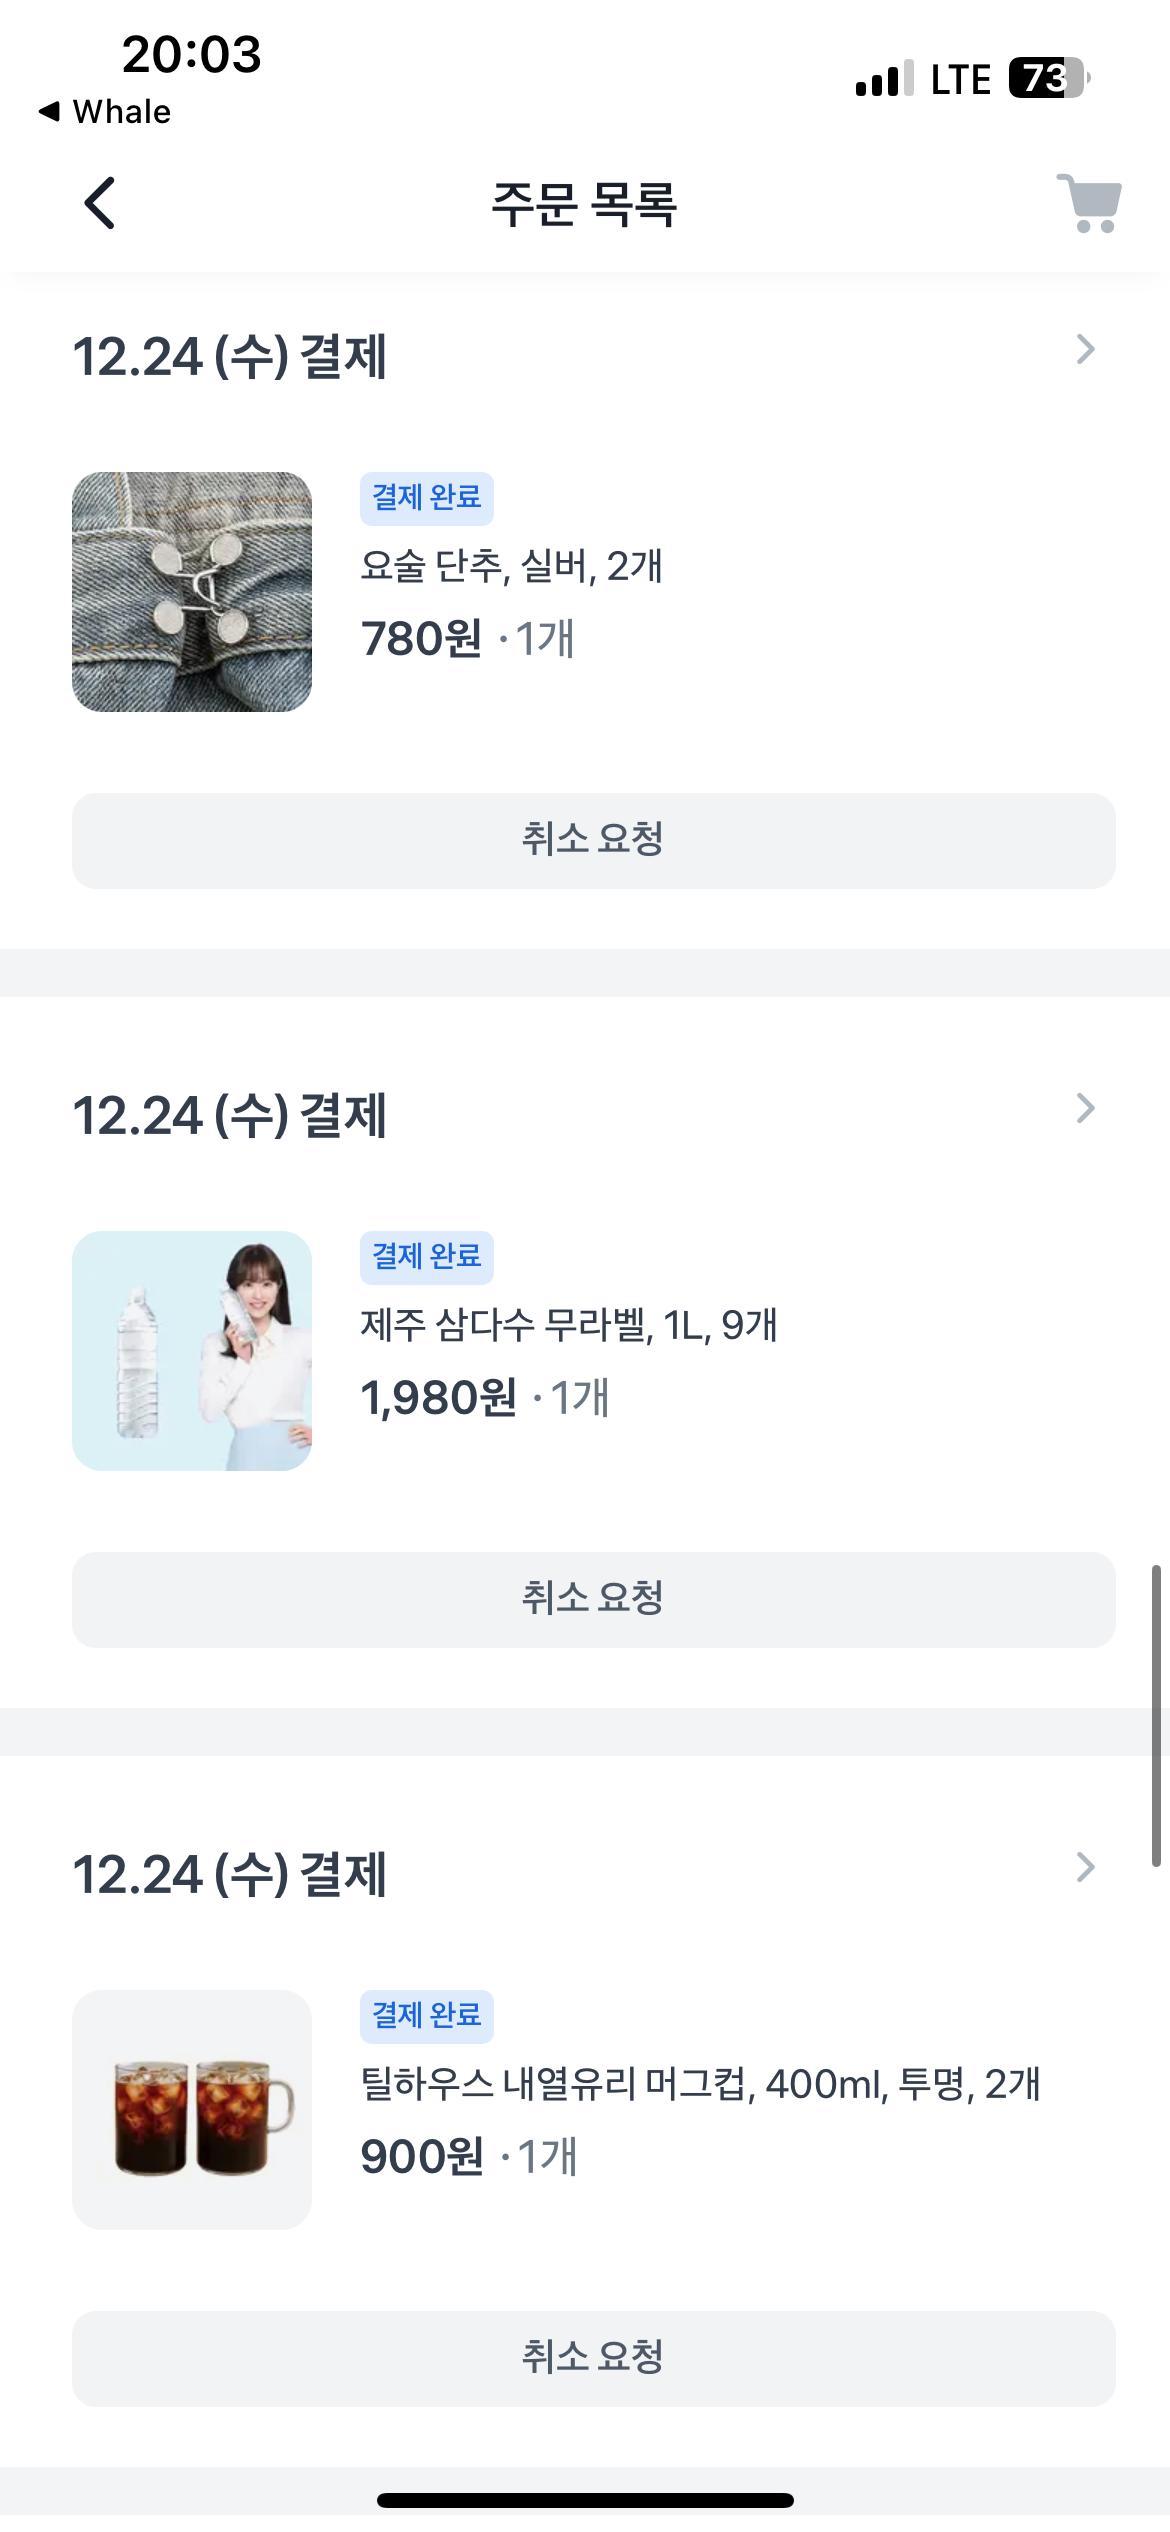Tap the status bar clock 20:03
Viewport: 1170px width, 2532px height.
[191, 54]
